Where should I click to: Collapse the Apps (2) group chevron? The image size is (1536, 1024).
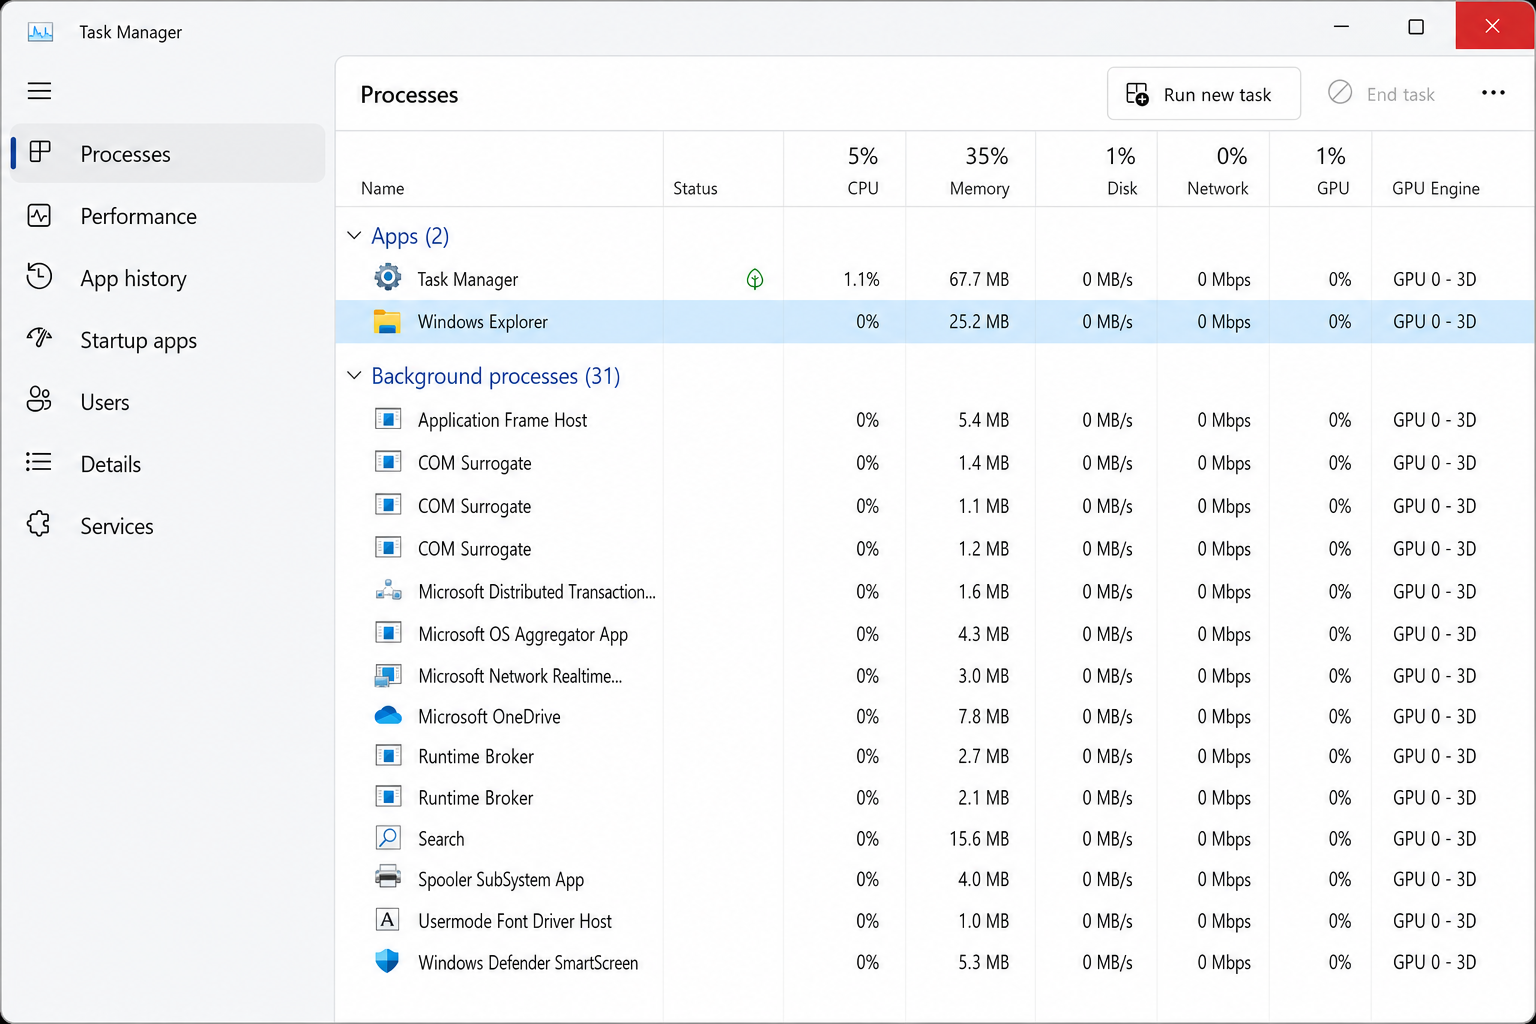(354, 236)
